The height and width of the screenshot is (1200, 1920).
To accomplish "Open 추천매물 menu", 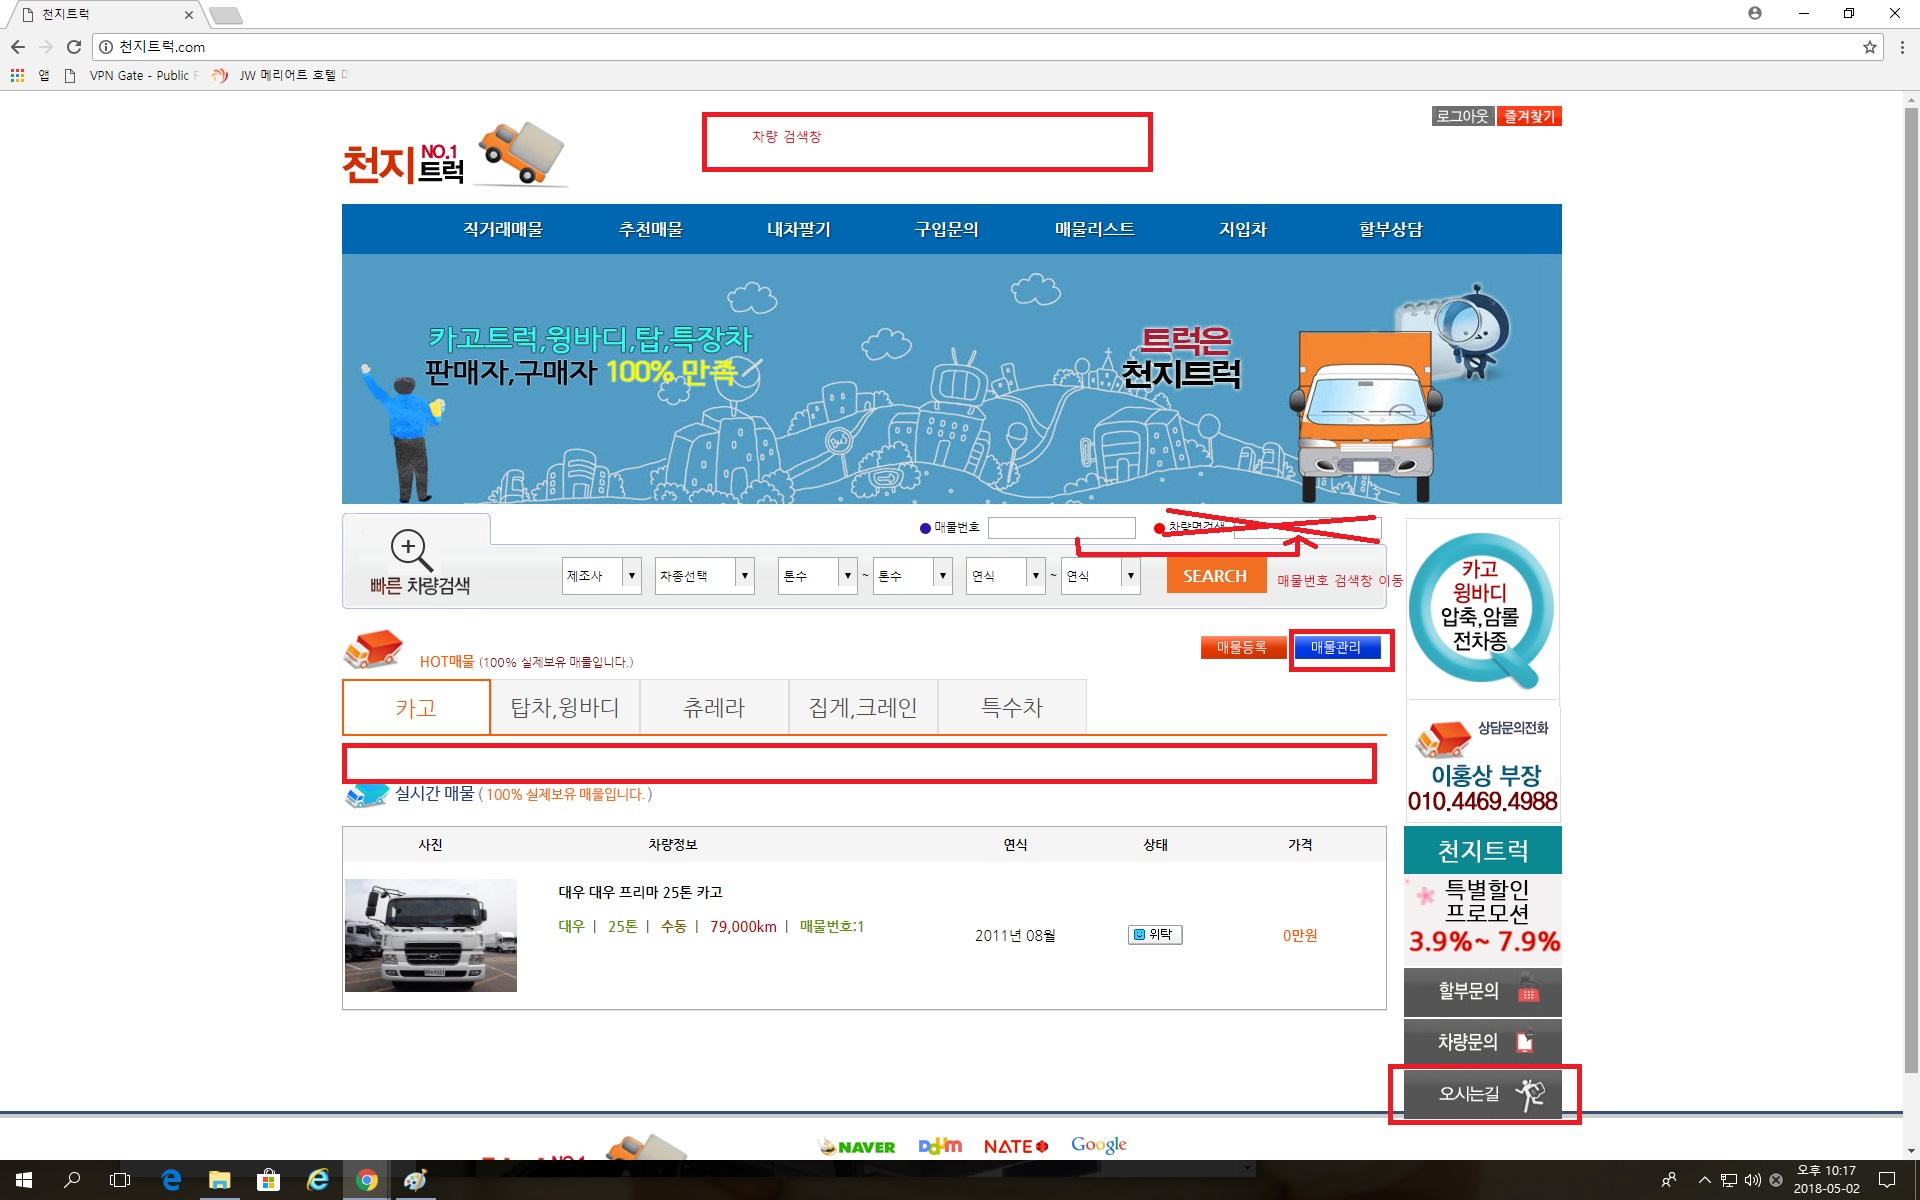I will coord(650,229).
